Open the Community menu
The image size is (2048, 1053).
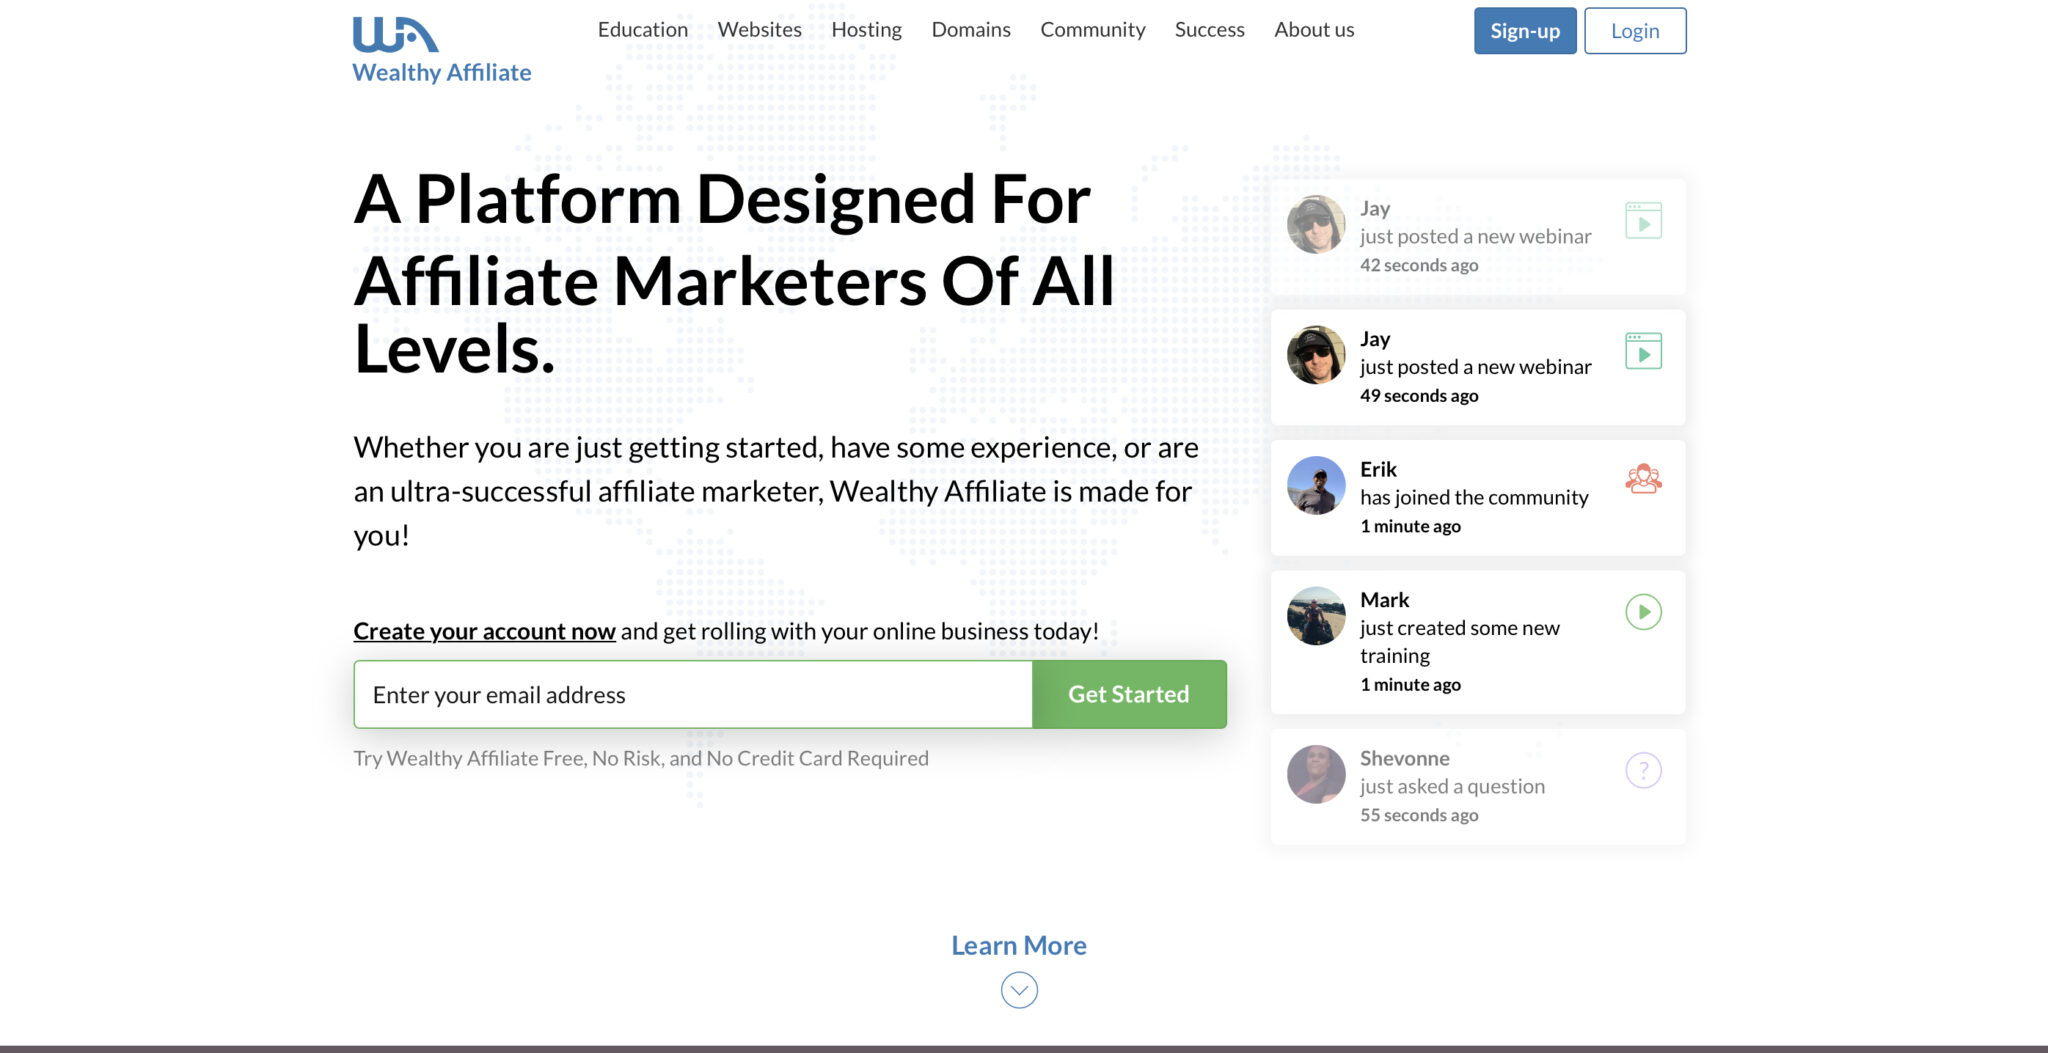(1093, 30)
